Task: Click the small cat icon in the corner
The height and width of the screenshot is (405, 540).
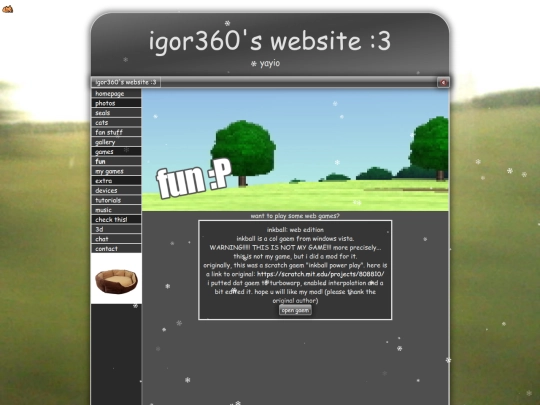Action: (7, 9)
